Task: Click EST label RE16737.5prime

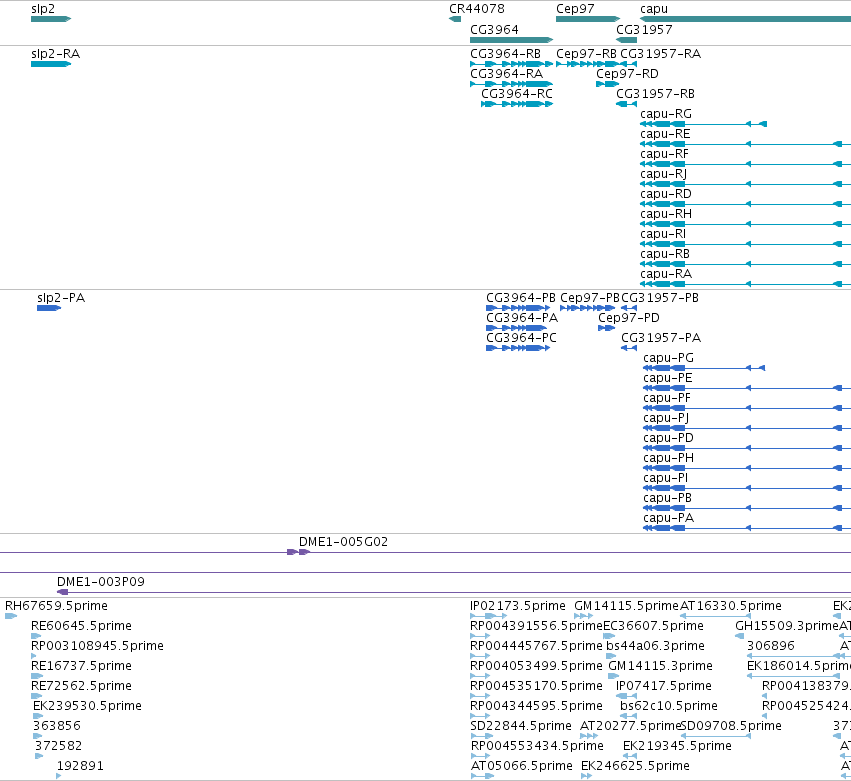Action: 81,666
